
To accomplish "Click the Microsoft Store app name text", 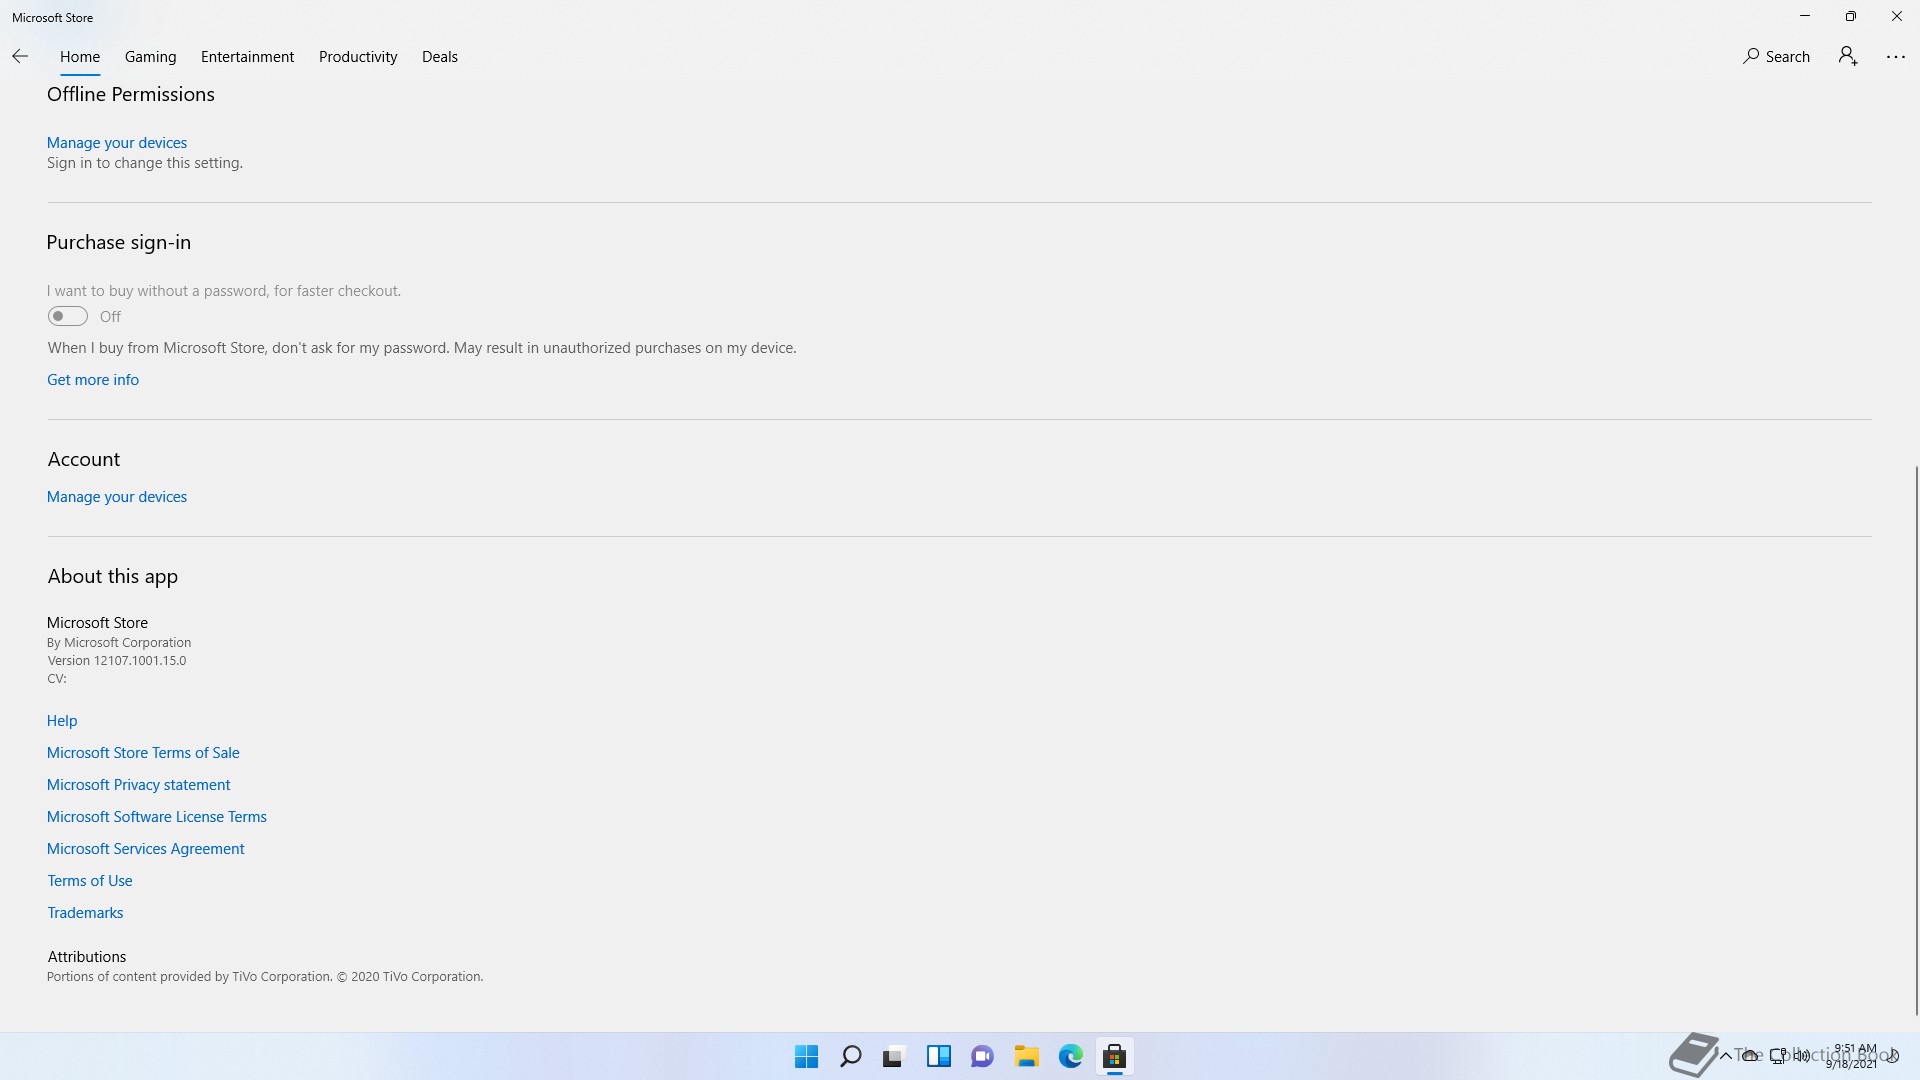I will [x=97, y=623].
